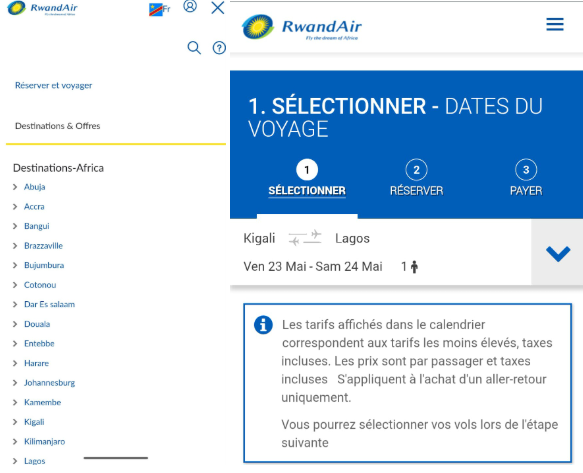Select step 3 Payer tab

tap(526, 178)
